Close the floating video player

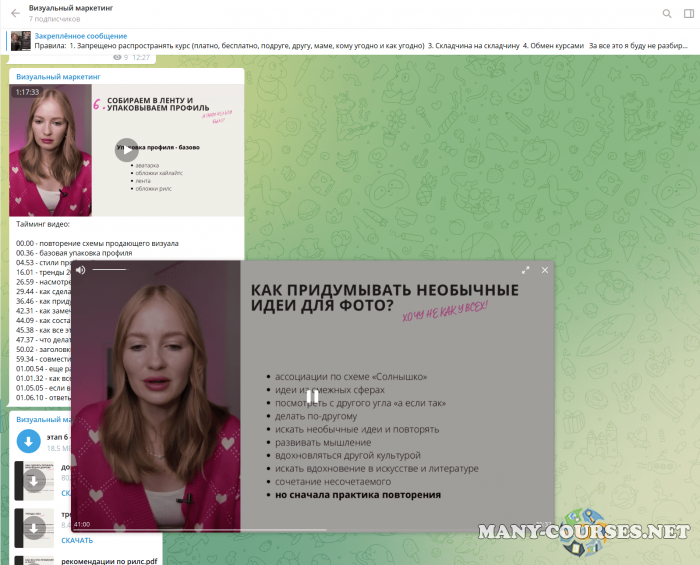(x=545, y=270)
